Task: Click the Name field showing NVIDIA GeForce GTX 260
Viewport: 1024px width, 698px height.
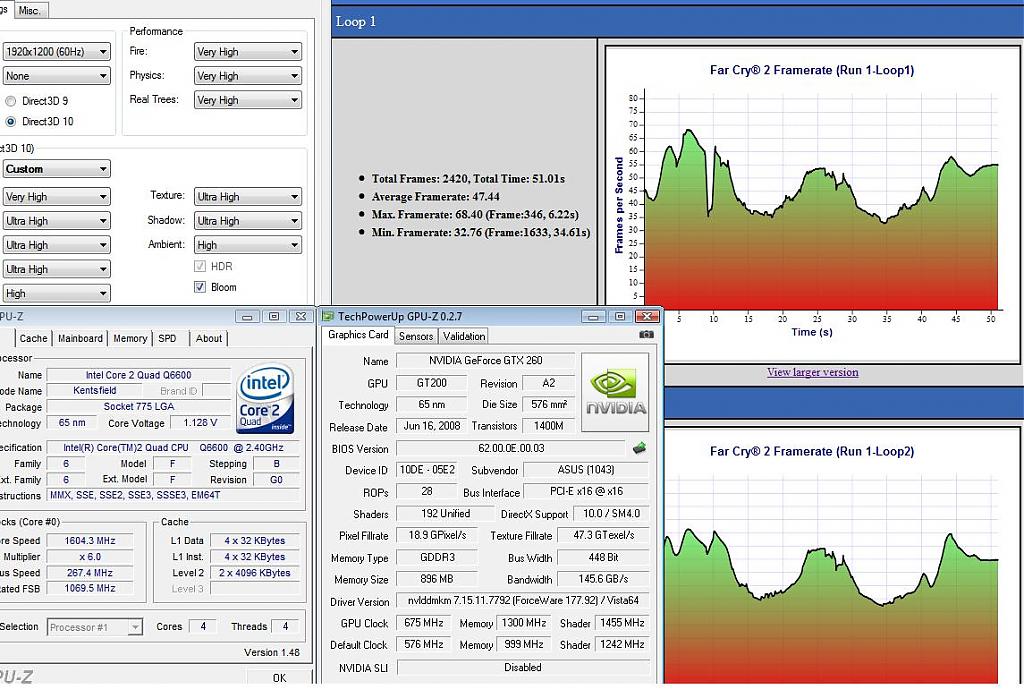Action: [x=485, y=360]
